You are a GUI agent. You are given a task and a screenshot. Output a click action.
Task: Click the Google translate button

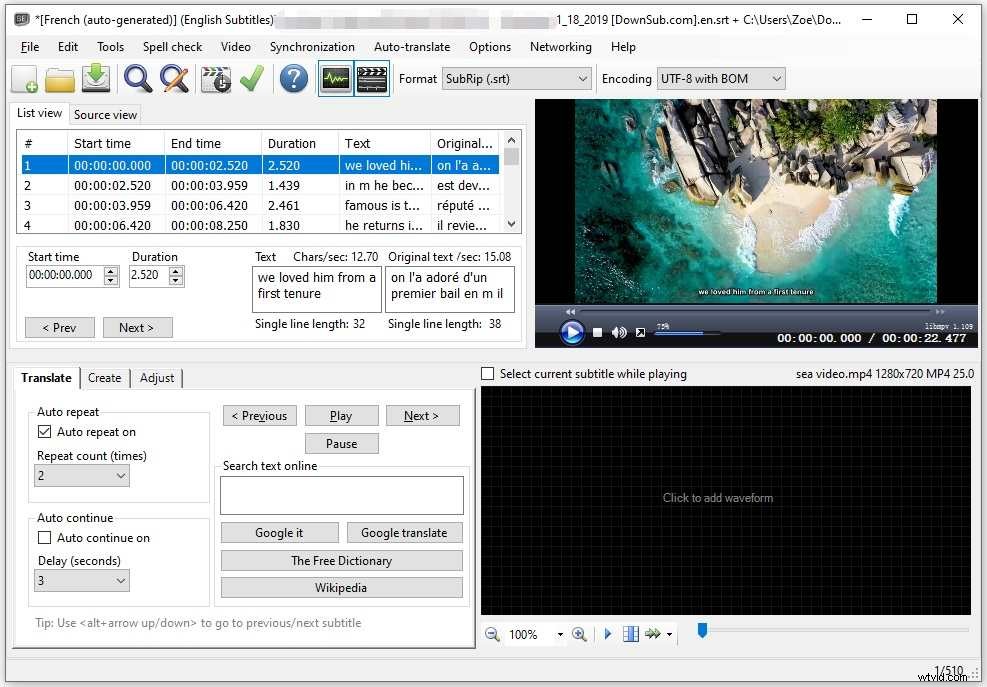point(404,532)
